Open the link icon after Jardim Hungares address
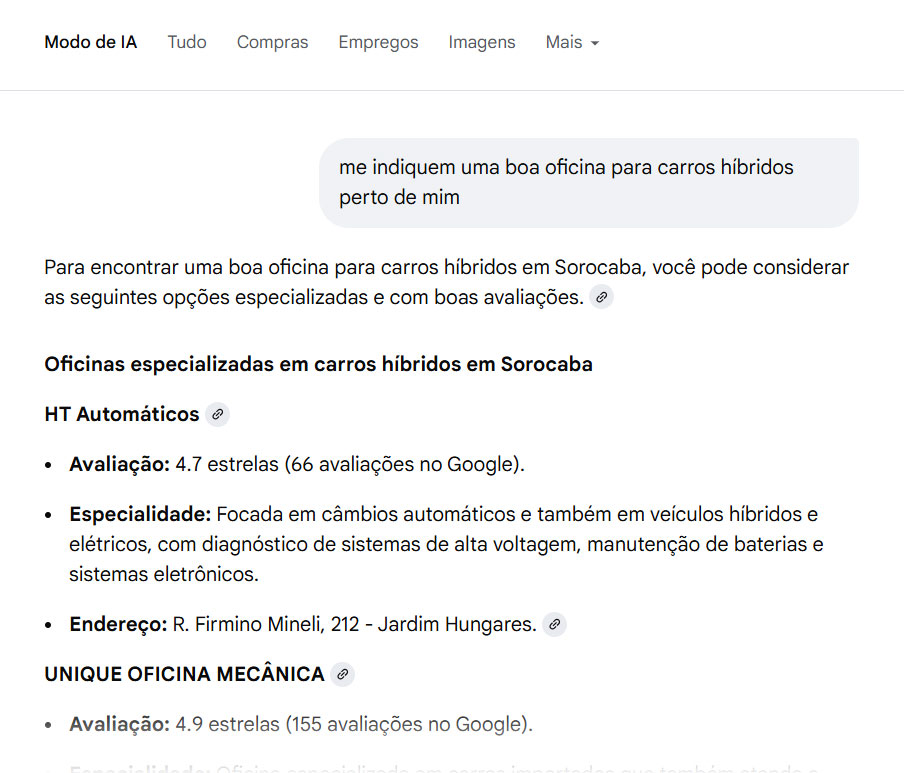904x773 pixels. tap(554, 624)
